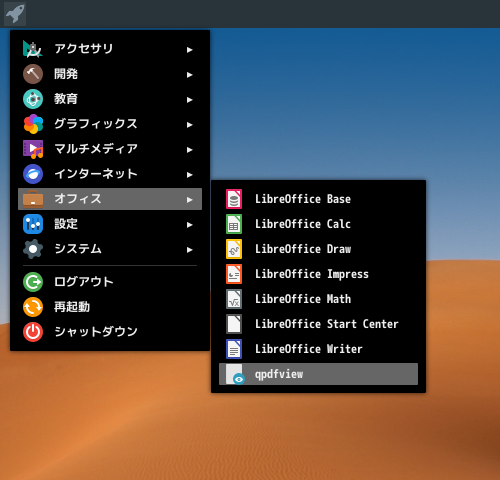Click the LibreOffice Start Center icon

click(x=234, y=324)
